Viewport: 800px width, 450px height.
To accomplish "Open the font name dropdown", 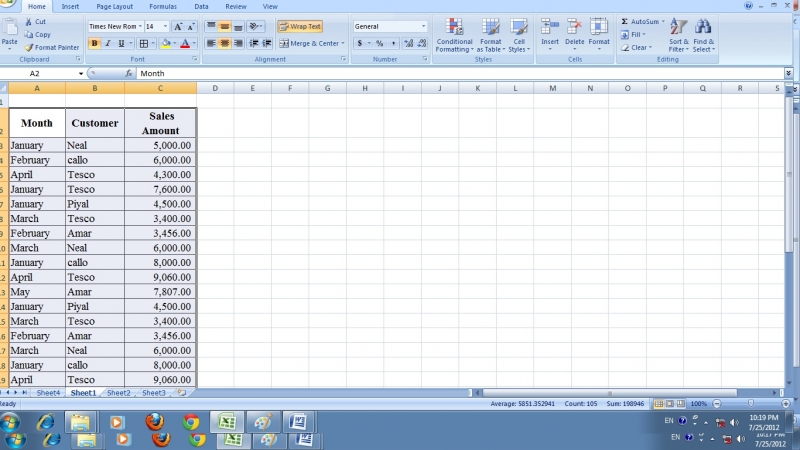I will click(x=139, y=27).
